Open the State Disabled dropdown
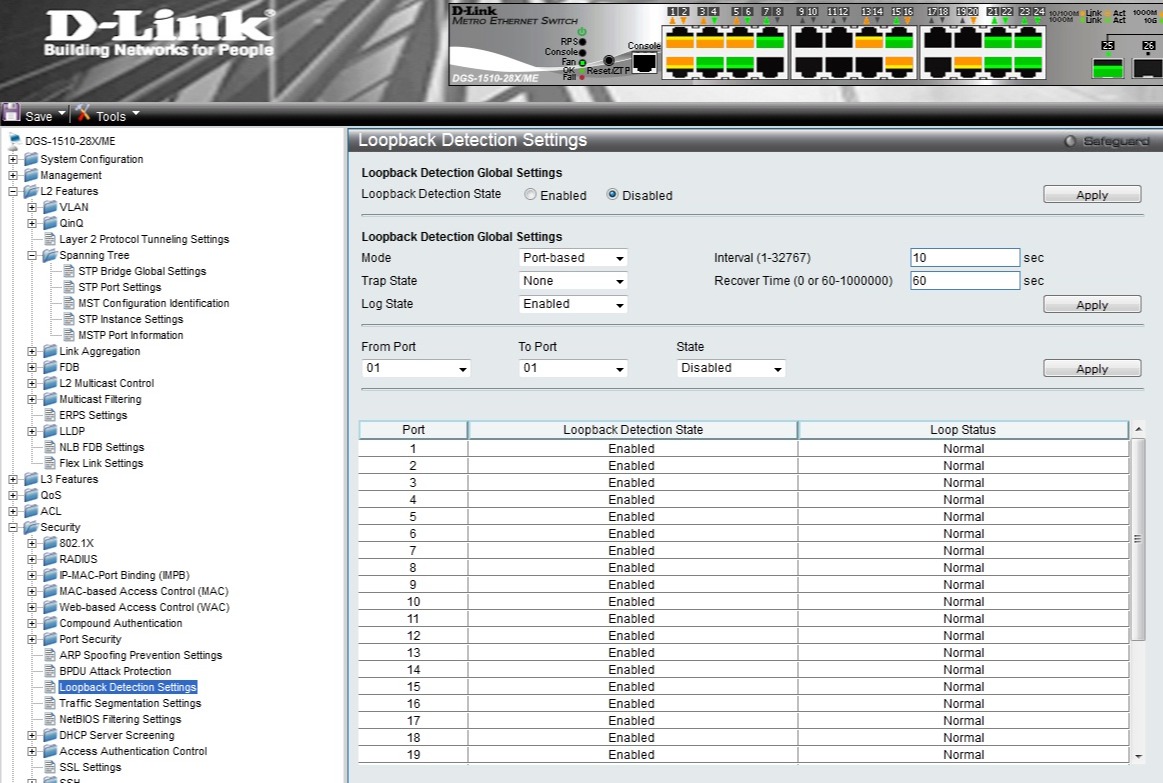This screenshot has width=1163, height=783. pos(731,368)
